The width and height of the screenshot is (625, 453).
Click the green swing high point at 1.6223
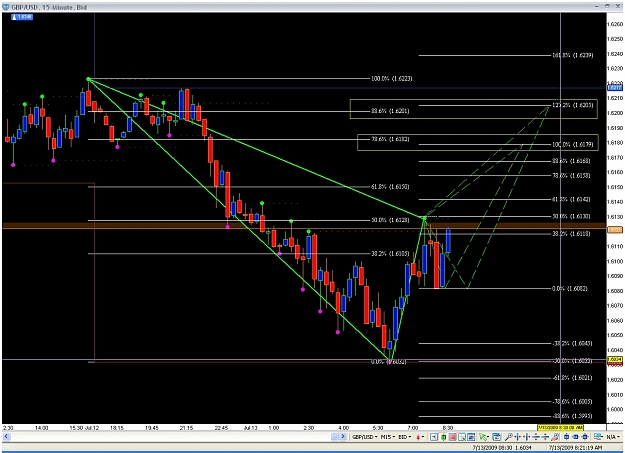tap(88, 79)
